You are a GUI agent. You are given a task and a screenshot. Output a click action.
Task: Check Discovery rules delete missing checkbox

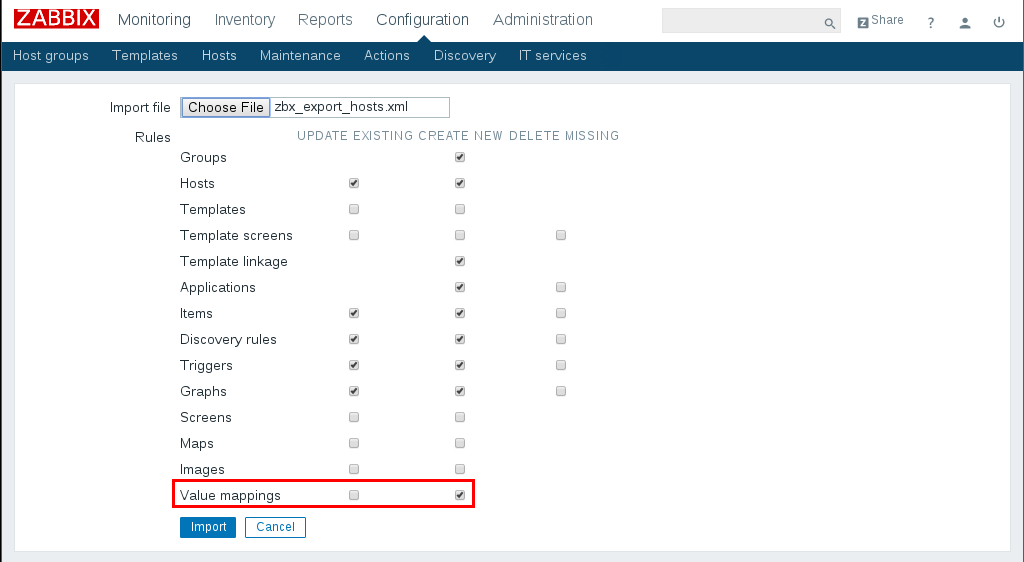point(561,339)
